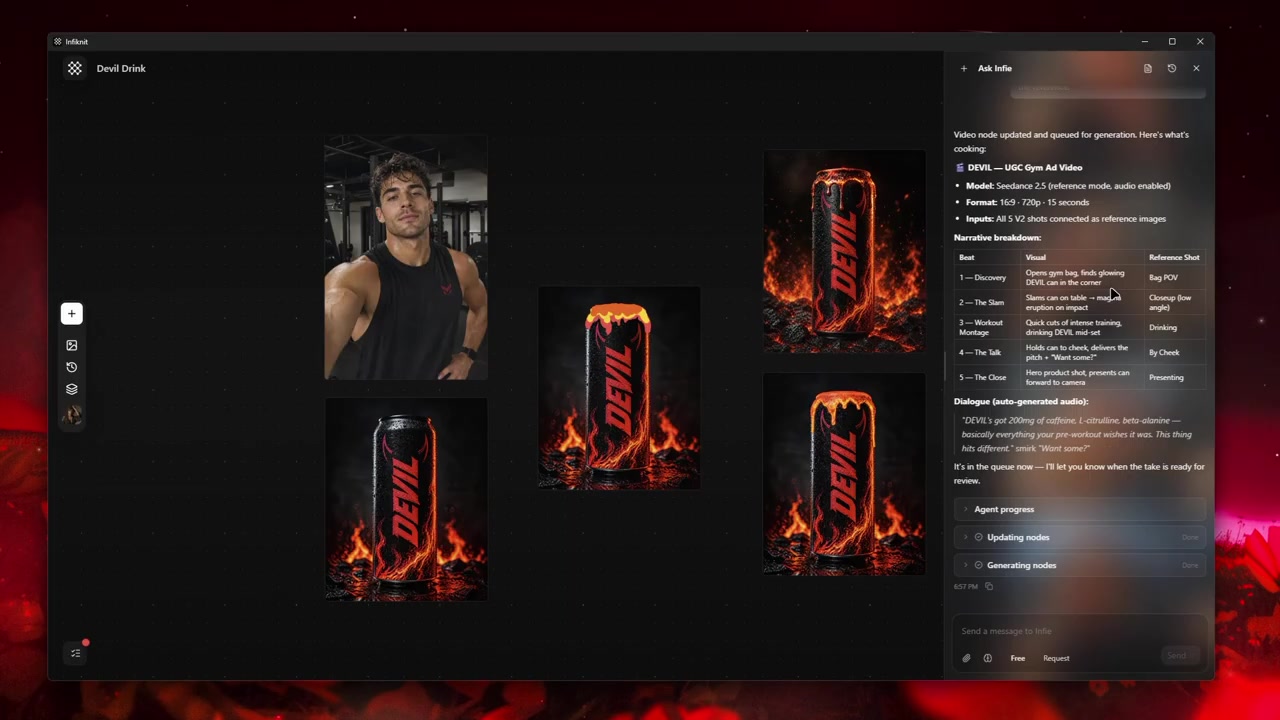Viewport: 1280px width, 720px height.
Task: Attach a file with the paperclip icon
Action: 966,658
